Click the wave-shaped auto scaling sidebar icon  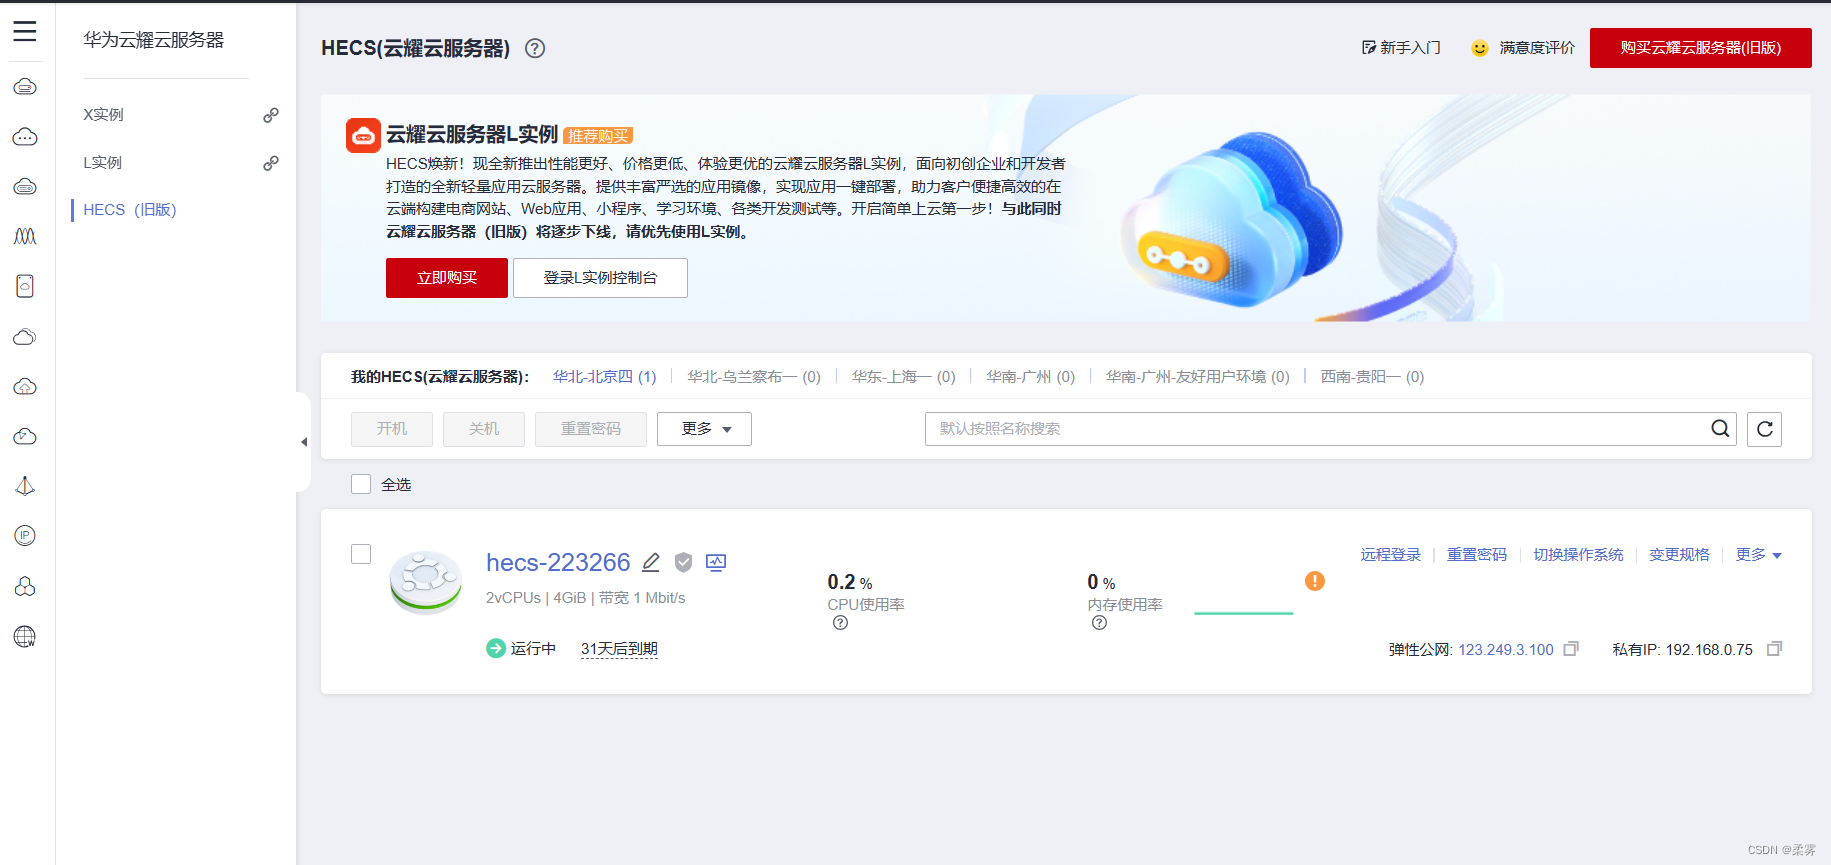coord(25,236)
